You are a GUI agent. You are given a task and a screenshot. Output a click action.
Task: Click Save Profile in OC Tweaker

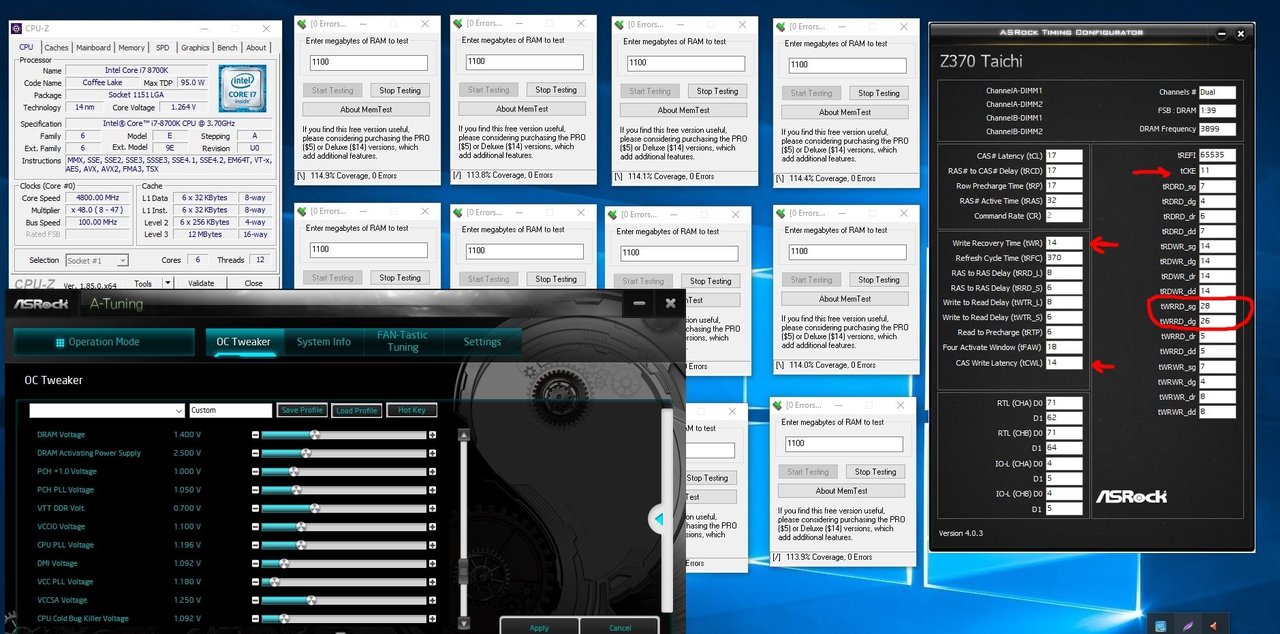pos(302,410)
